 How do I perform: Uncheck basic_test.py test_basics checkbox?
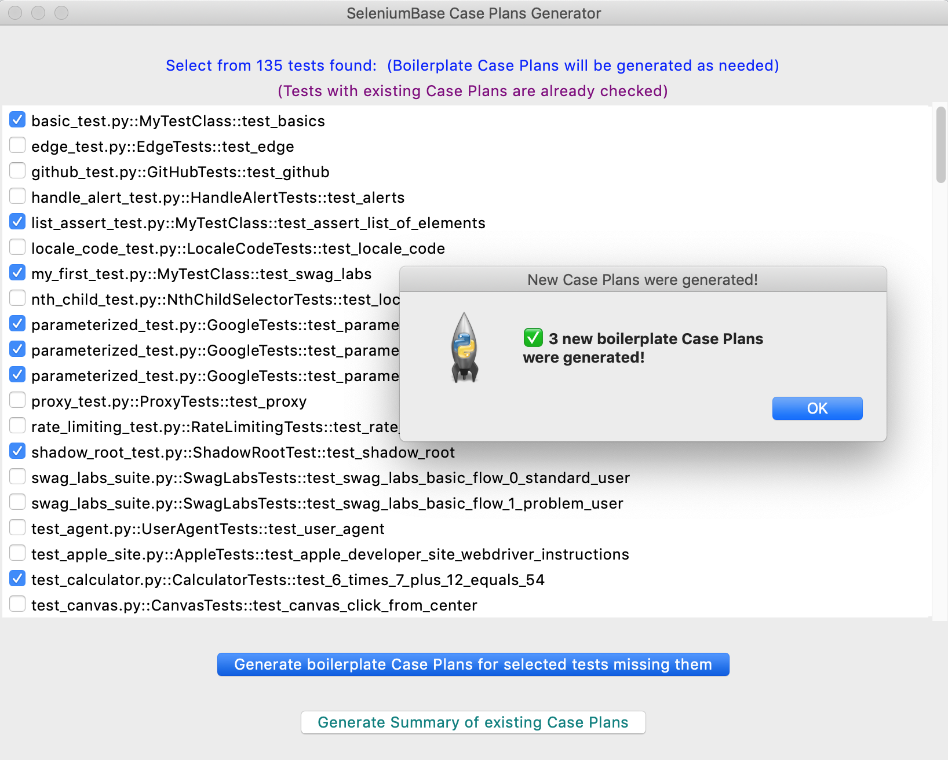(x=18, y=120)
